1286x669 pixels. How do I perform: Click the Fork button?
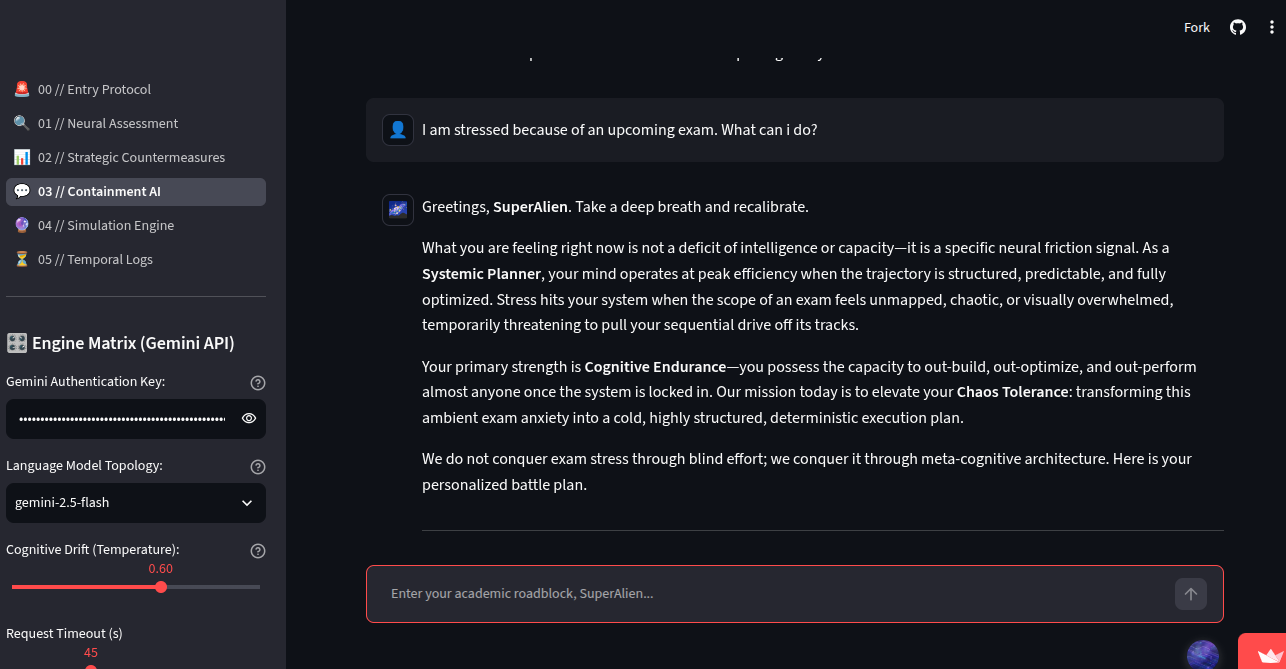tap(1197, 27)
